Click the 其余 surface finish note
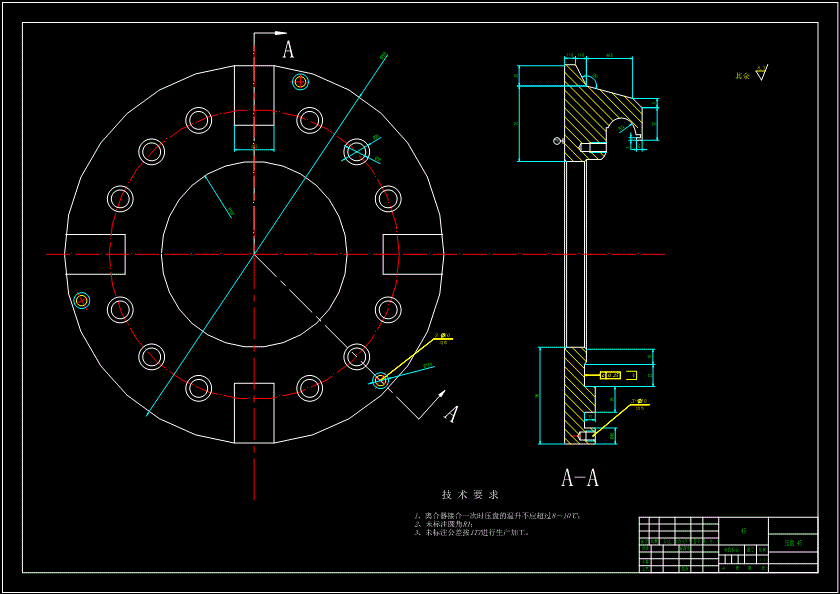 pyautogui.click(x=742, y=76)
